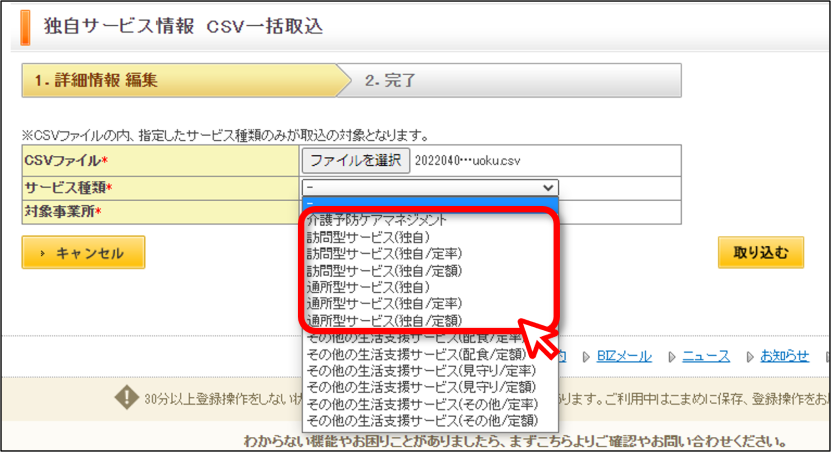Open the ニュース link
The width and height of the screenshot is (831, 452).
(705, 357)
